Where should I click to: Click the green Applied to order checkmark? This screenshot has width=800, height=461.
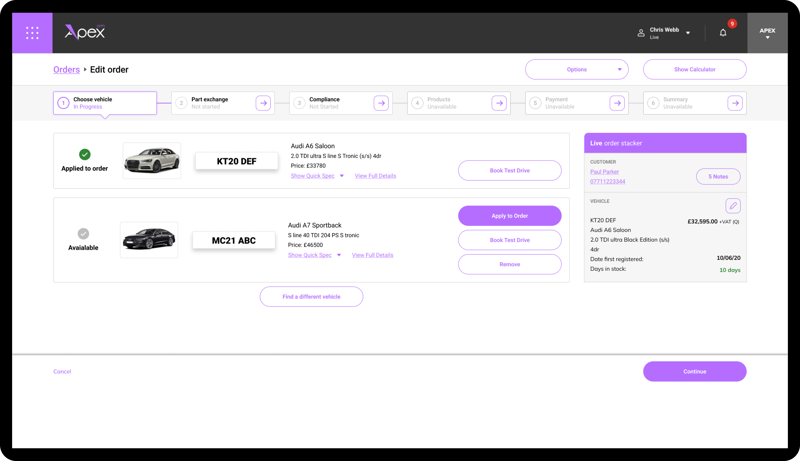85,154
